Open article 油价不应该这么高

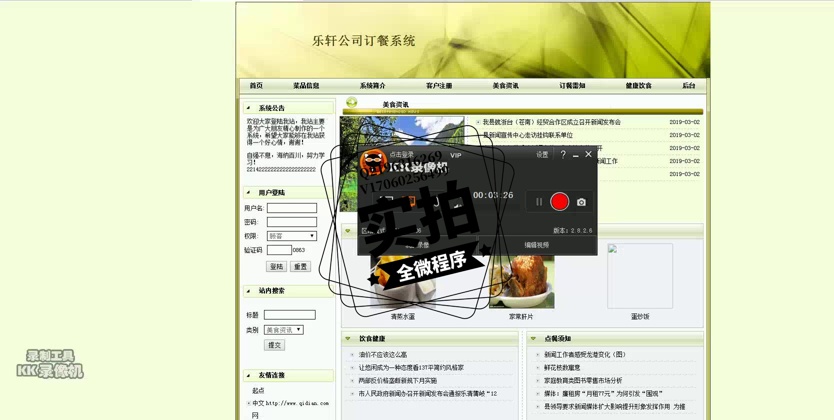coord(382,354)
